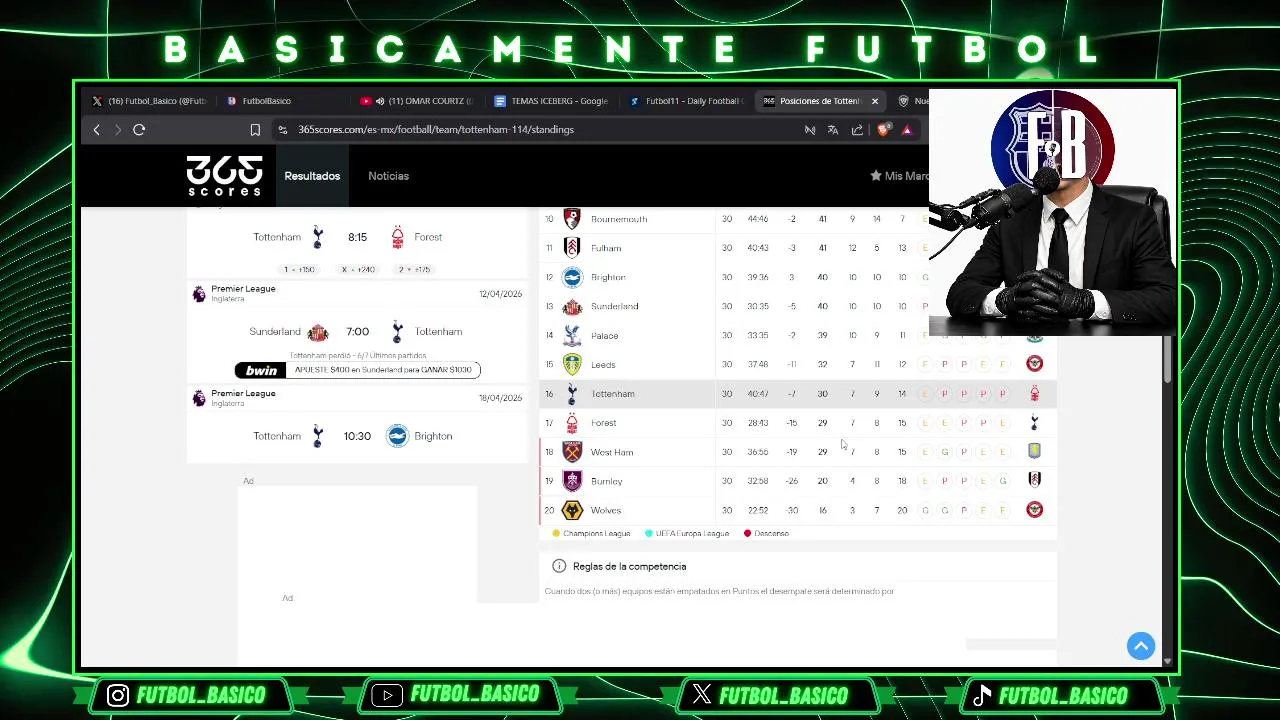Click the Tottenham name in standings row 16
Screen dimensions: 1280x720
(613, 394)
